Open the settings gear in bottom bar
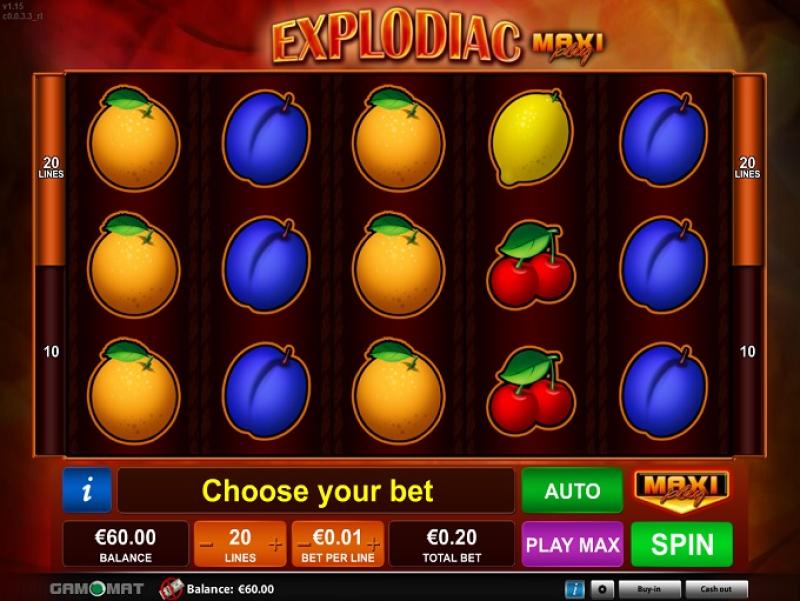 click(x=602, y=589)
